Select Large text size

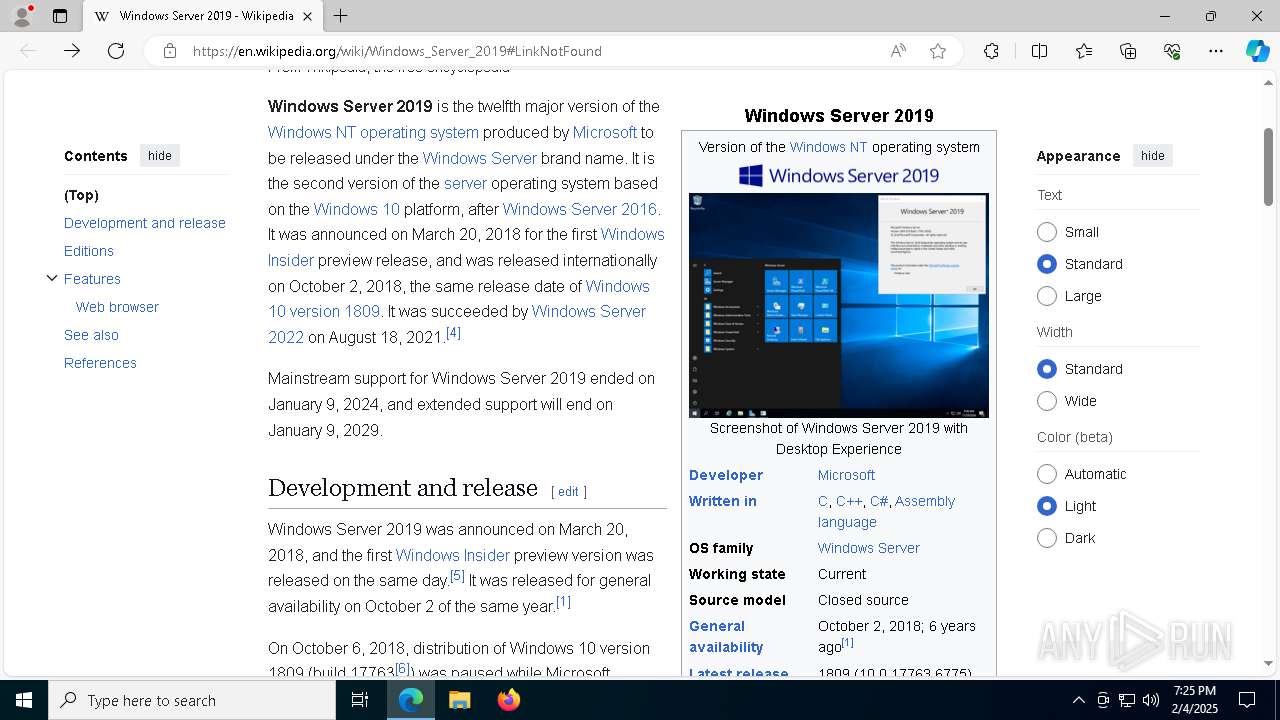[x=1047, y=296]
